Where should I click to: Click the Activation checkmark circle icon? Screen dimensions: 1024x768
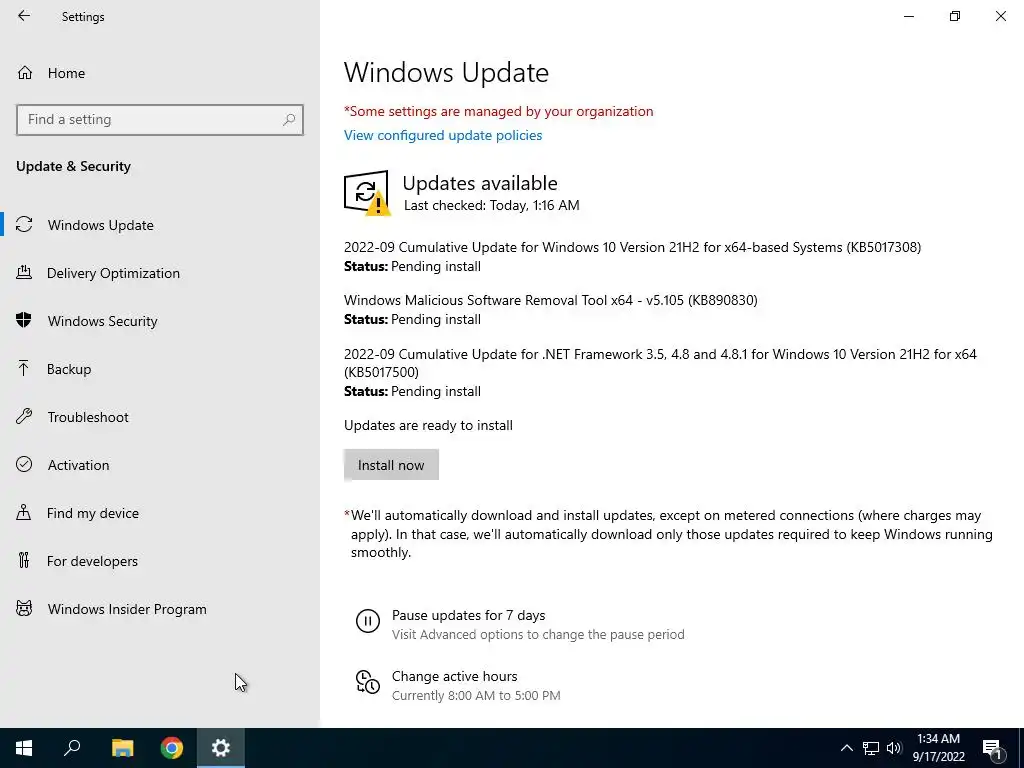[24, 464]
